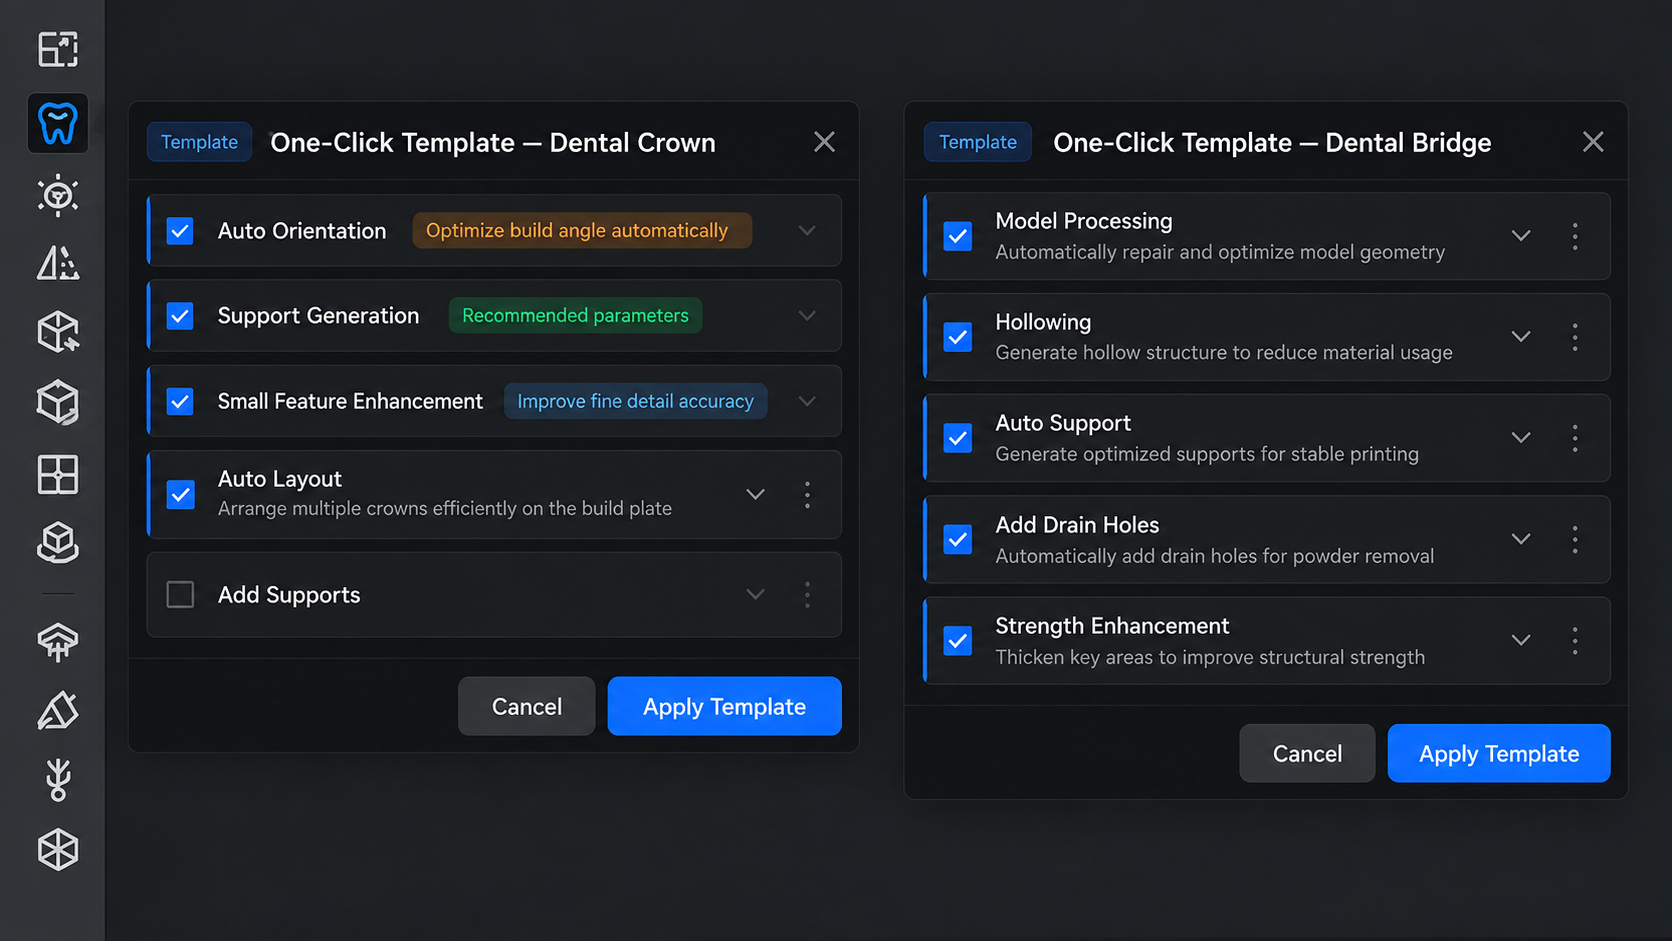Click 'Improve fine detail accuracy' blue tag
Screen dimensions: 1672x941
coord(635,402)
